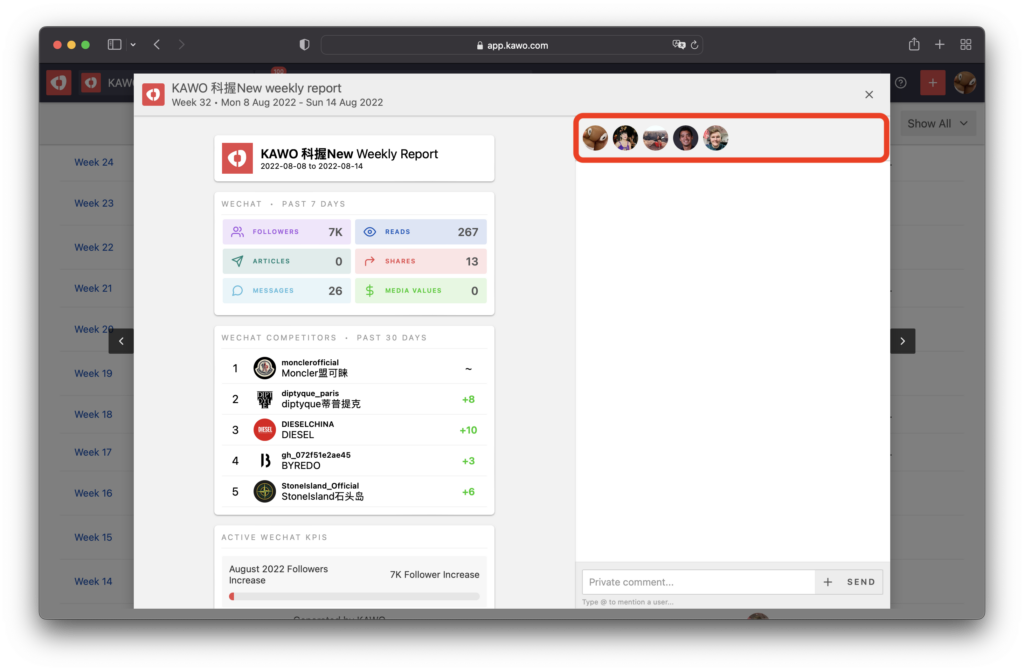This screenshot has height=671, width=1024.
Task: Open the Week 18 report link
Action: point(93,414)
